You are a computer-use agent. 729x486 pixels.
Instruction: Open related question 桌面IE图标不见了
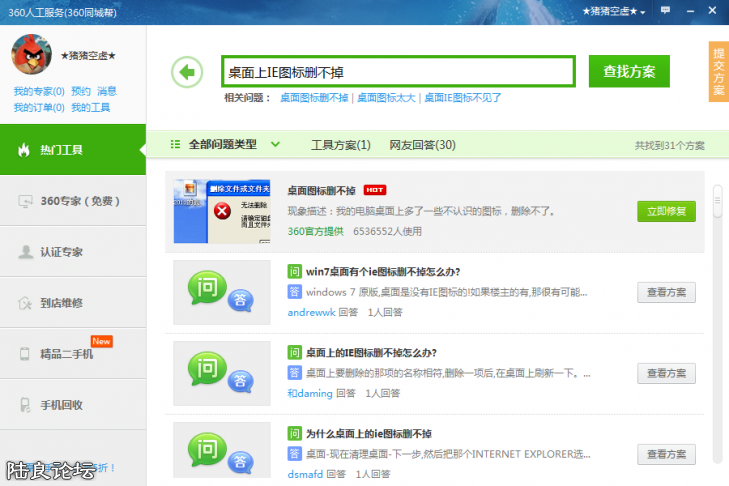coord(463,98)
